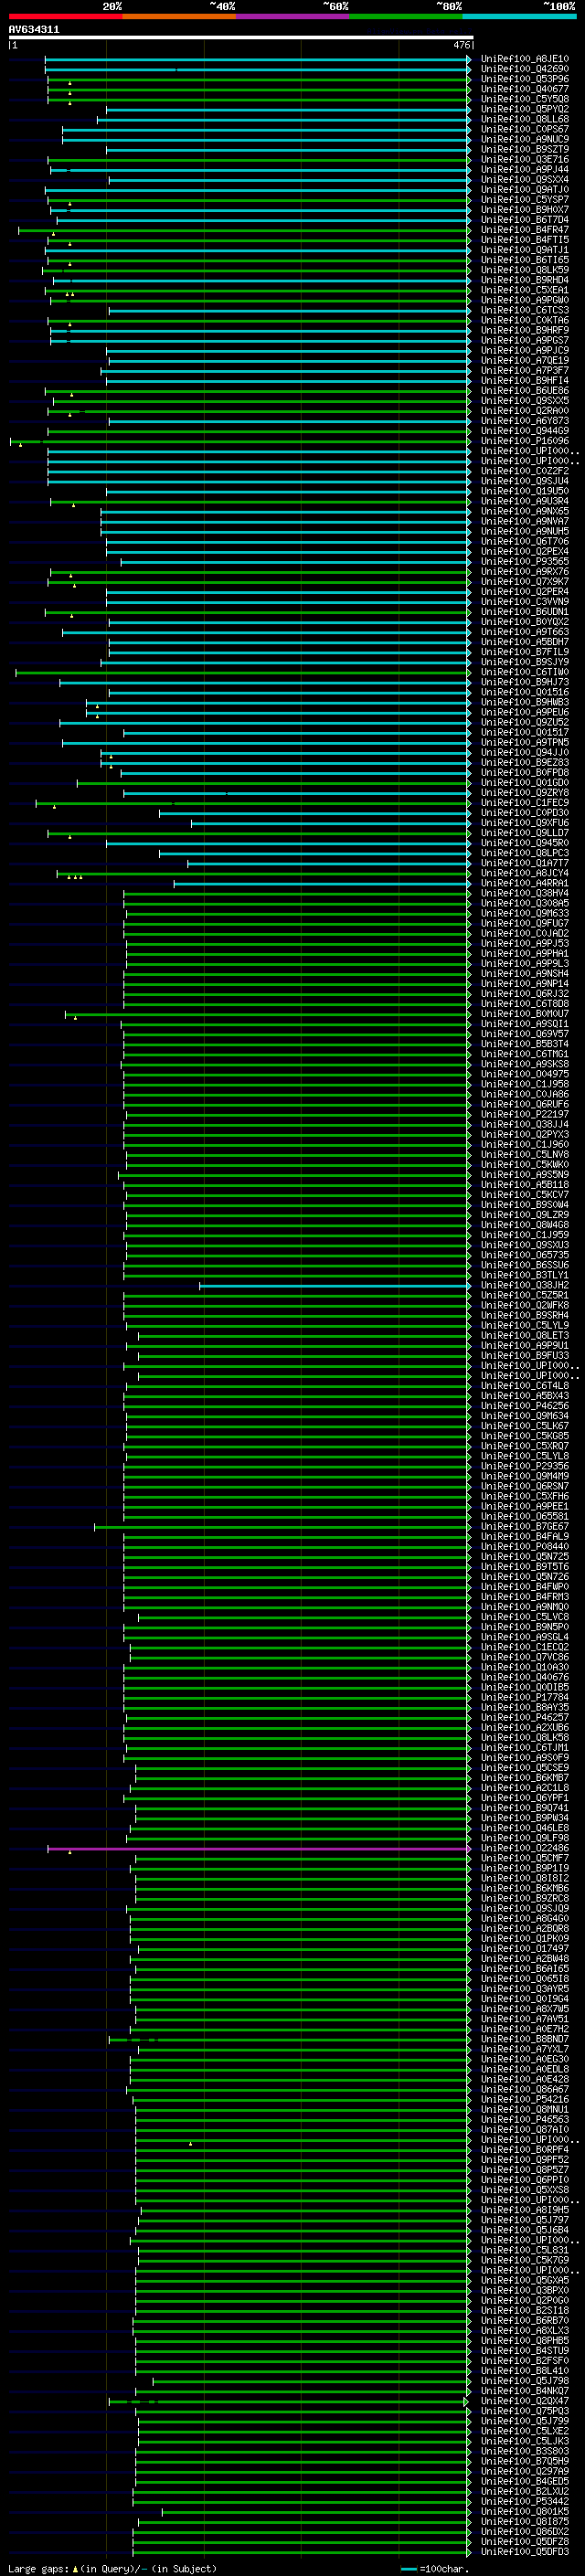Select label UniRef100_B4FRM3
Viewport: 585px width, 2576px height.
(525, 1597)
